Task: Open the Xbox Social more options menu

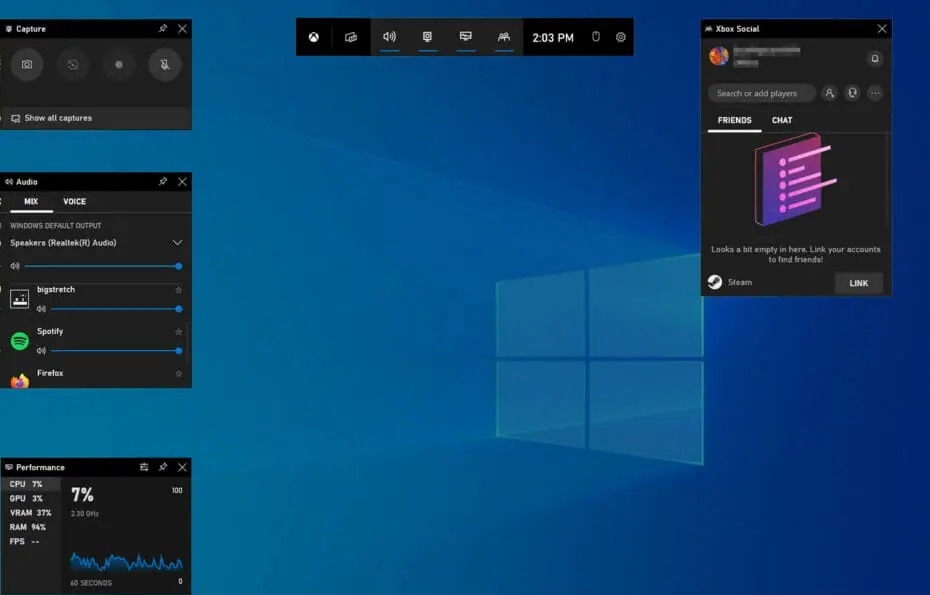Action: tap(875, 93)
